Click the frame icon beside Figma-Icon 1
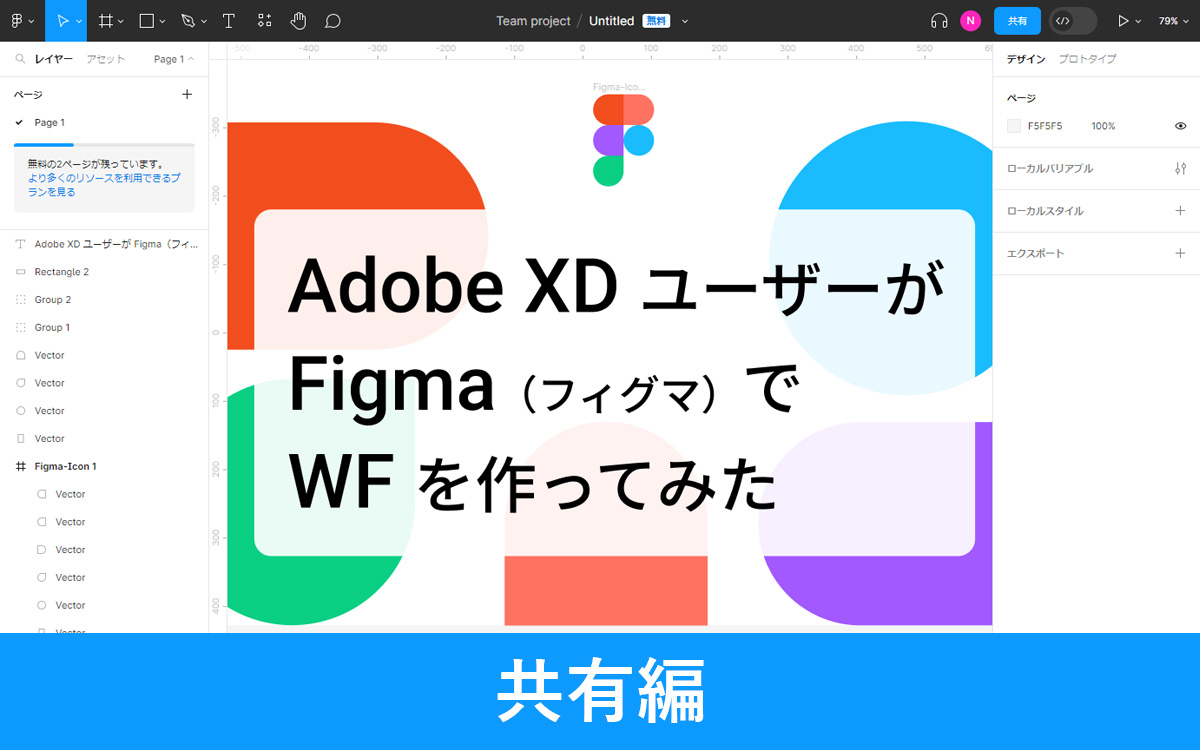 pos(21,466)
